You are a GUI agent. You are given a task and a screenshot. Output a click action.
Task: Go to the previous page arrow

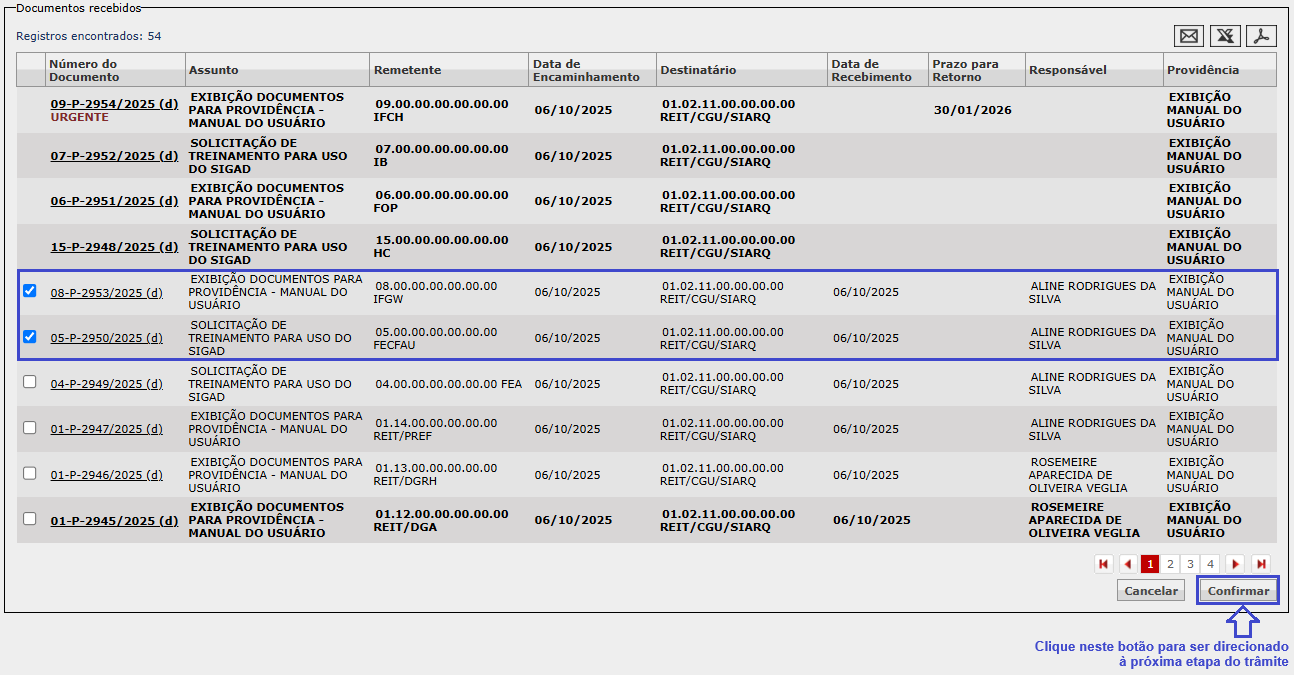1128,564
